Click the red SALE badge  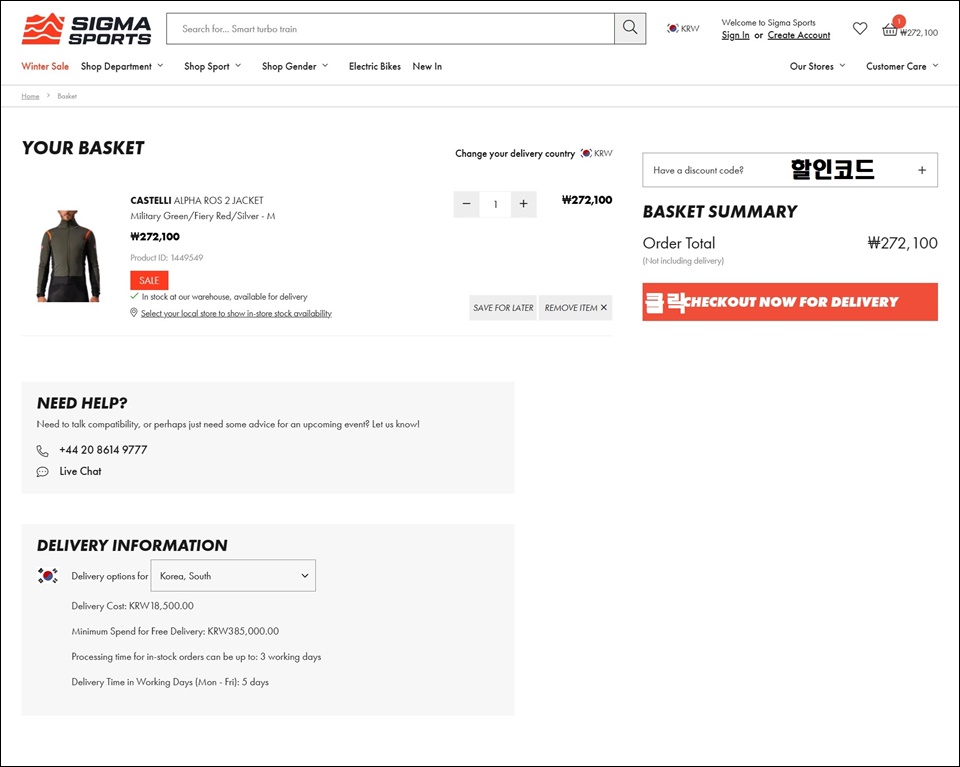point(149,280)
